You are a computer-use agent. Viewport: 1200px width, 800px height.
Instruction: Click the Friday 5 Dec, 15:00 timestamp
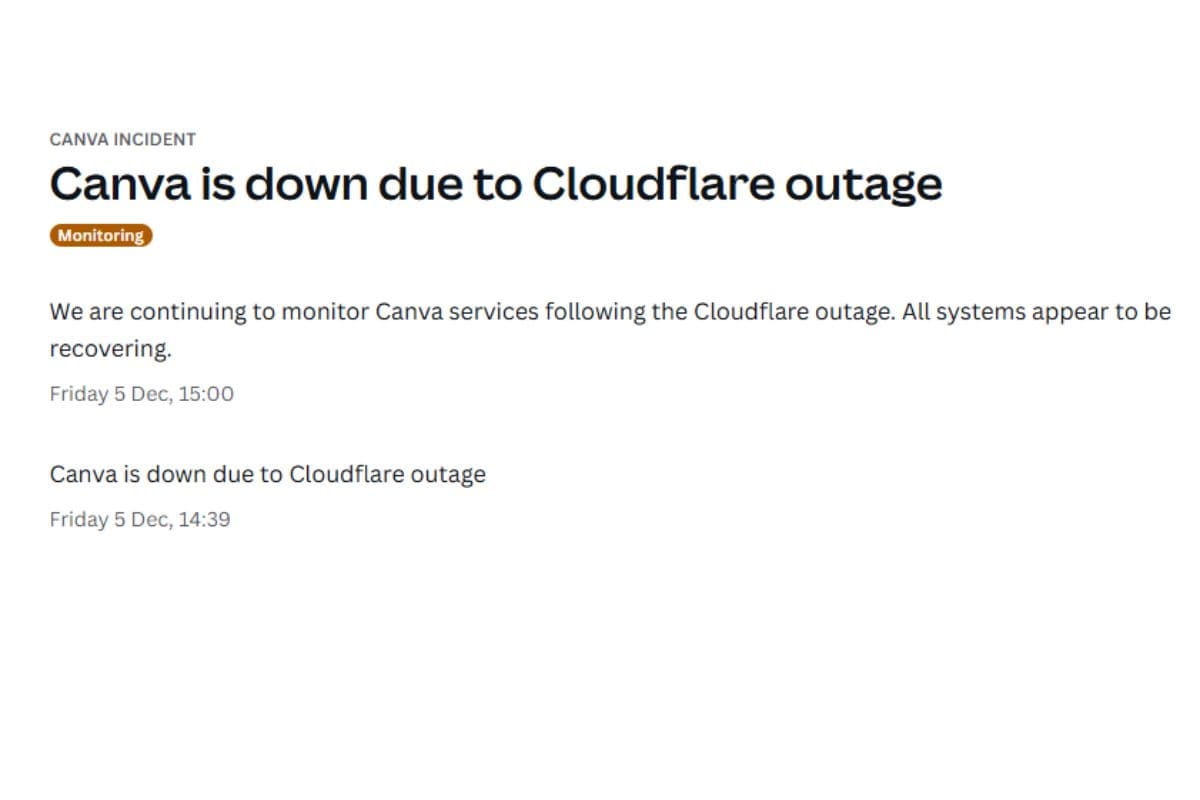coord(142,394)
